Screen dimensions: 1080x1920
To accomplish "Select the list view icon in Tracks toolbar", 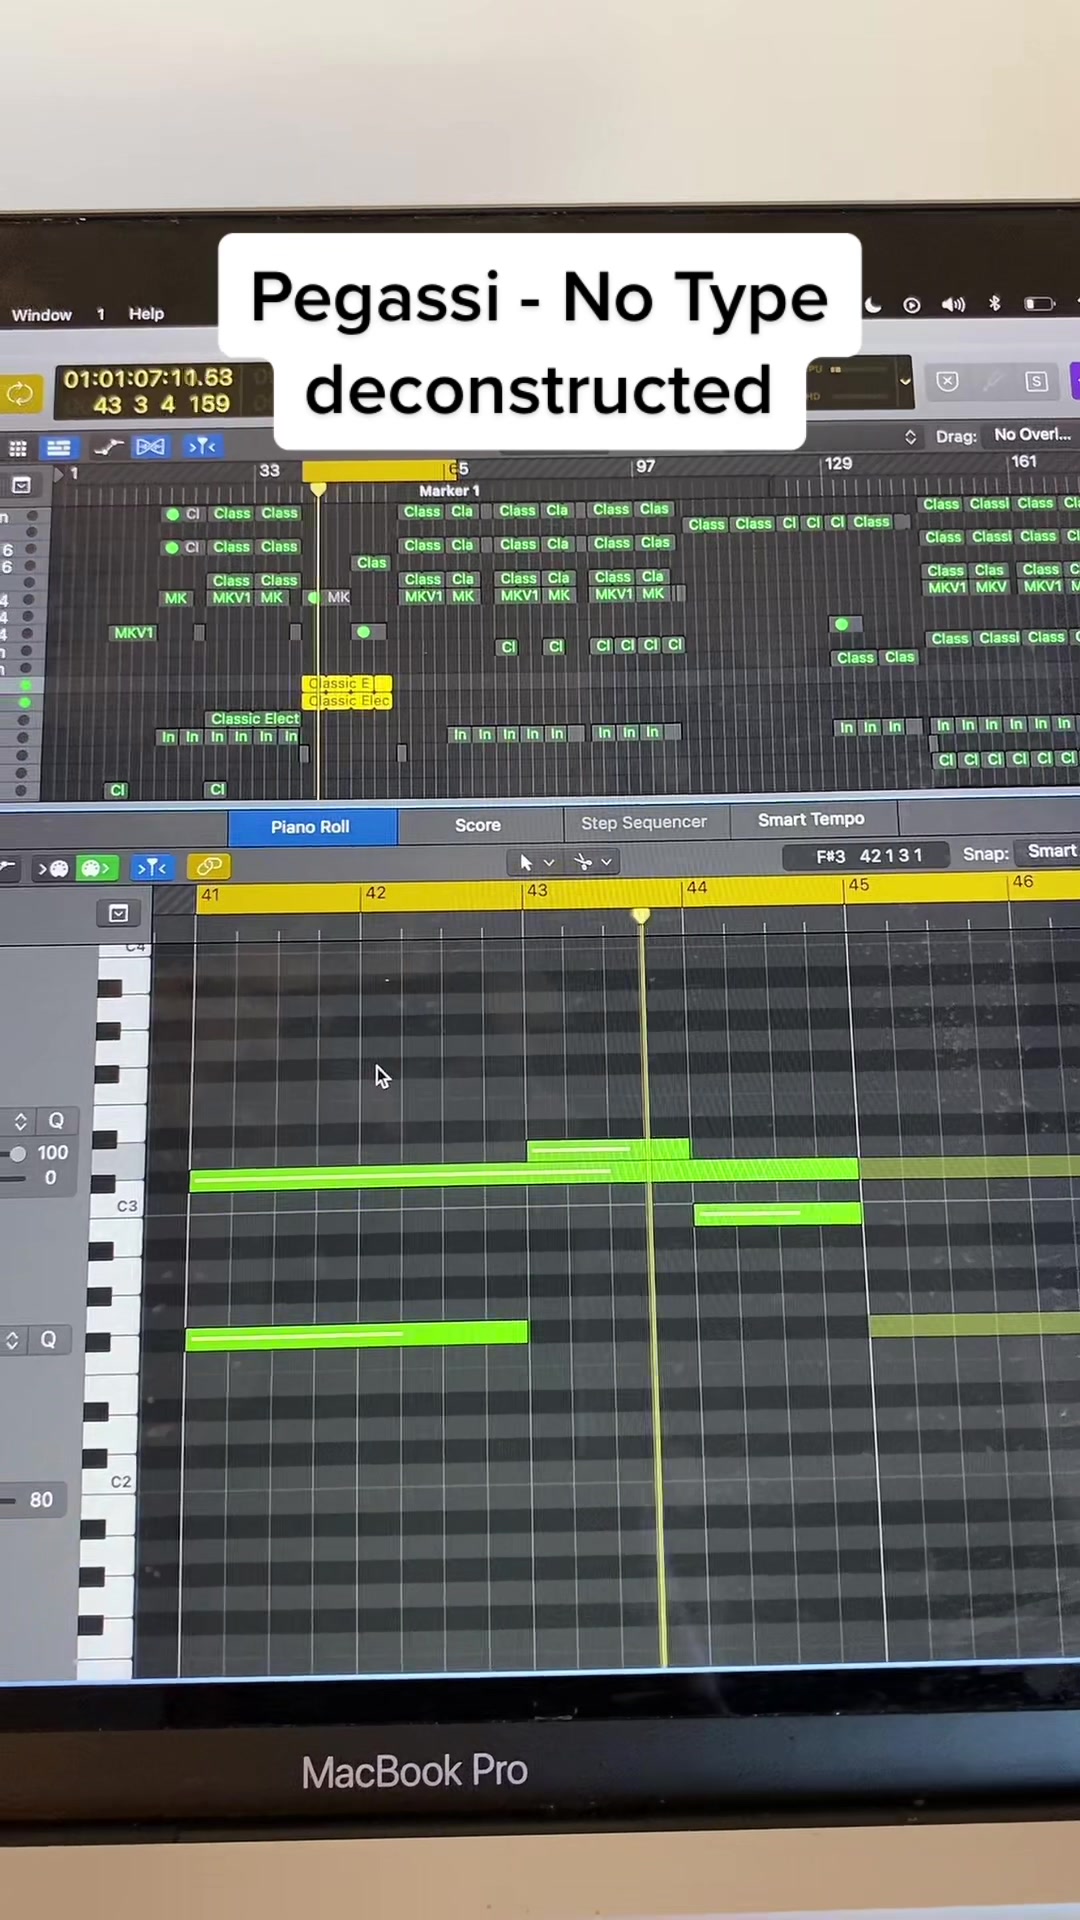I will point(59,447).
